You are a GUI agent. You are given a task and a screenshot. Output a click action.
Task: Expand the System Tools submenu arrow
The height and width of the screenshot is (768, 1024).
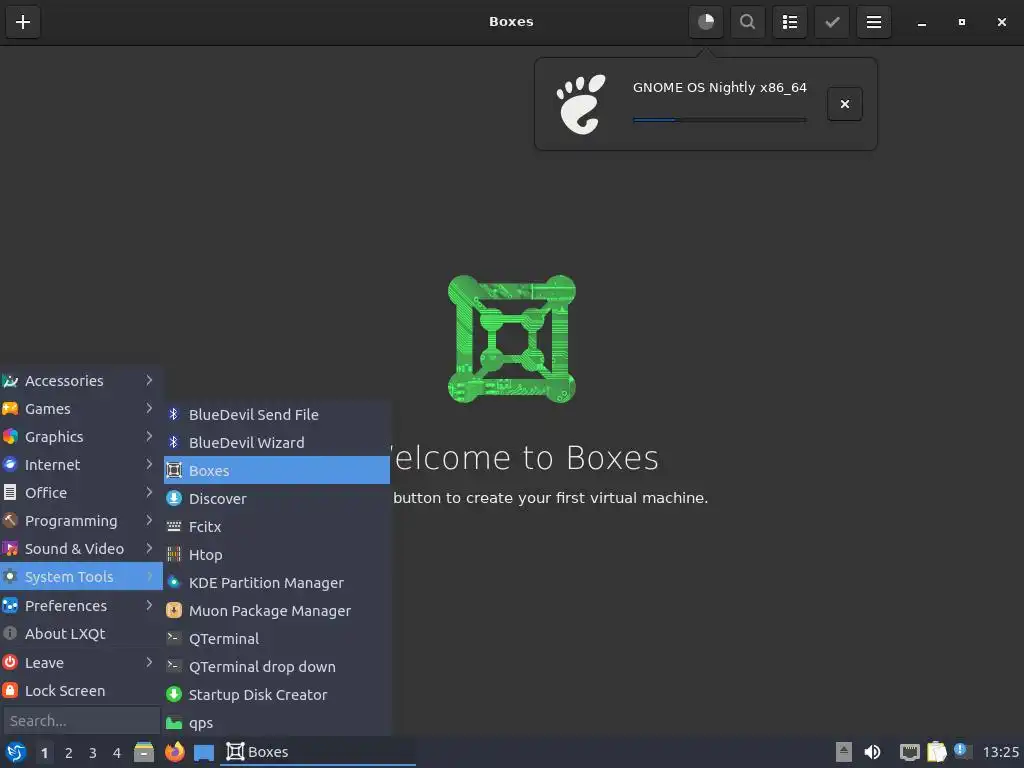[x=149, y=577]
